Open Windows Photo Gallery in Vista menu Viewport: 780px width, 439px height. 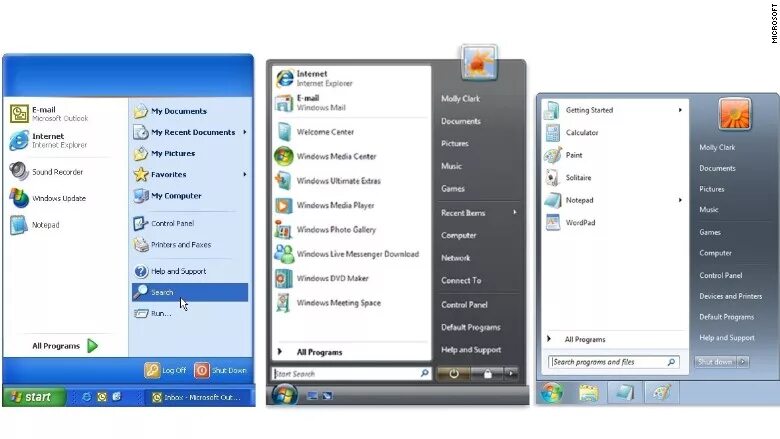(x=325, y=229)
